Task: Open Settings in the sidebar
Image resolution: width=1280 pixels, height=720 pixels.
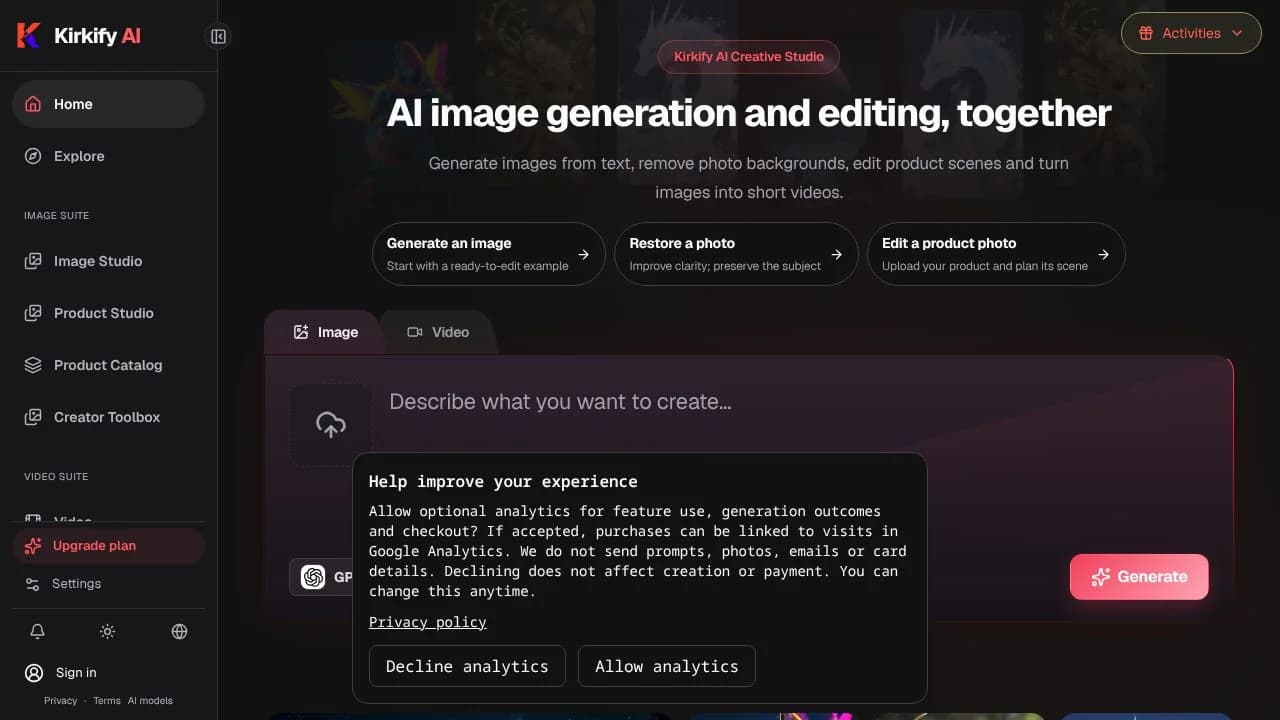Action: [108, 584]
